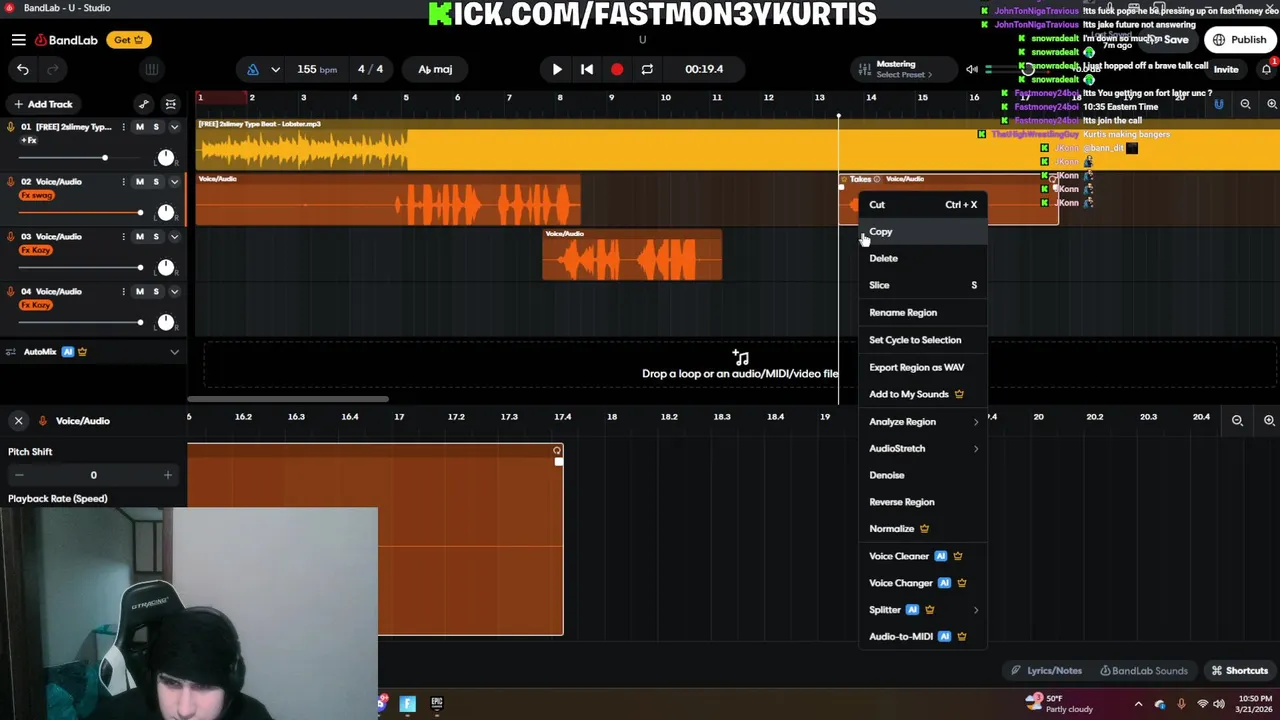Open the virtual piano keyboard icon
This screenshot has height=720, width=1280.
click(x=151, y=69)
